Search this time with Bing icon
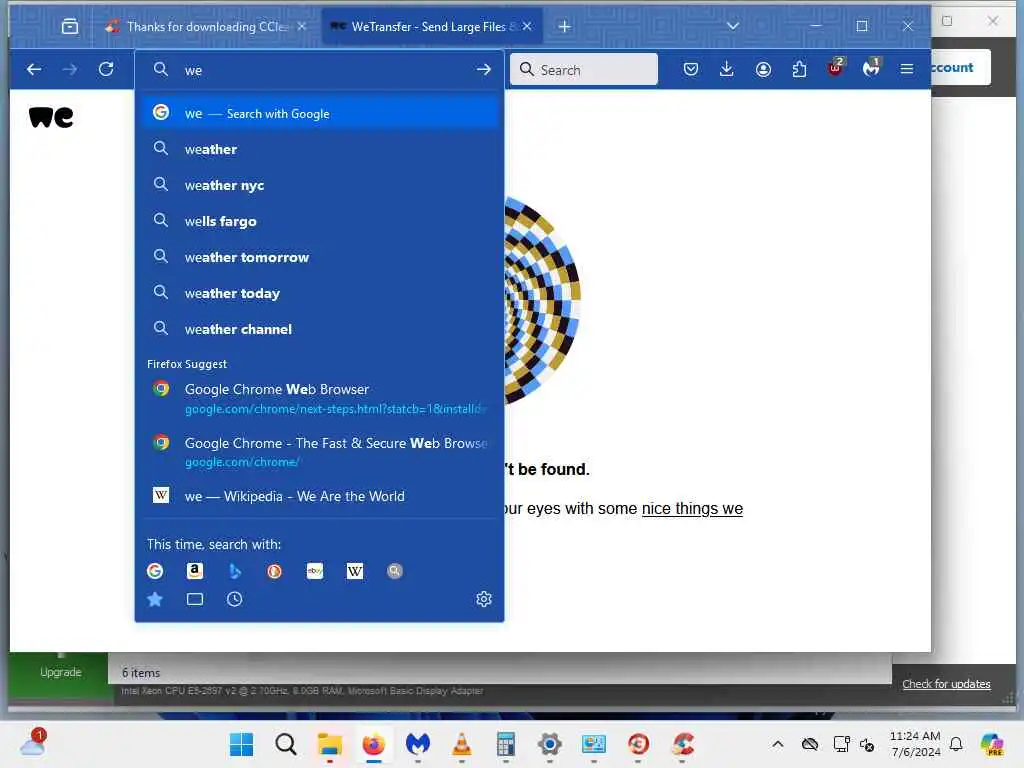This screenshot has height=768, width=1024. pyautogui.click(x=235, y=571)
